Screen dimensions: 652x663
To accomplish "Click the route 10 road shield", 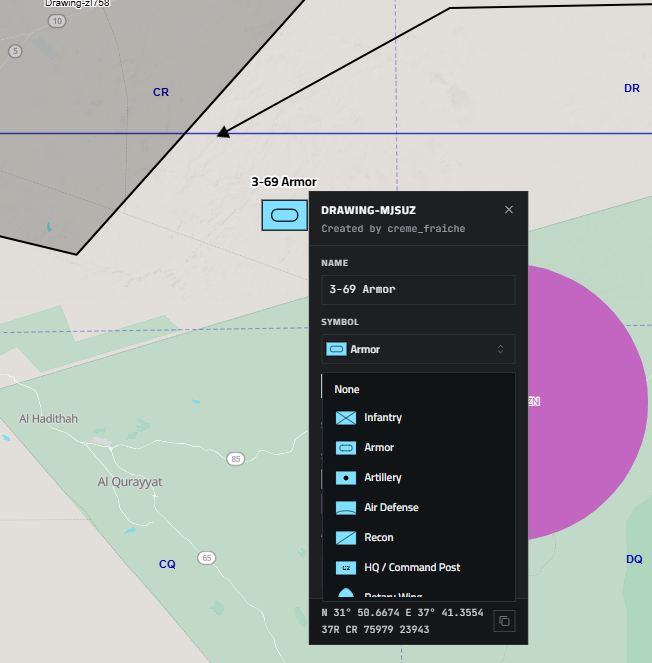I will pos(57,21).
